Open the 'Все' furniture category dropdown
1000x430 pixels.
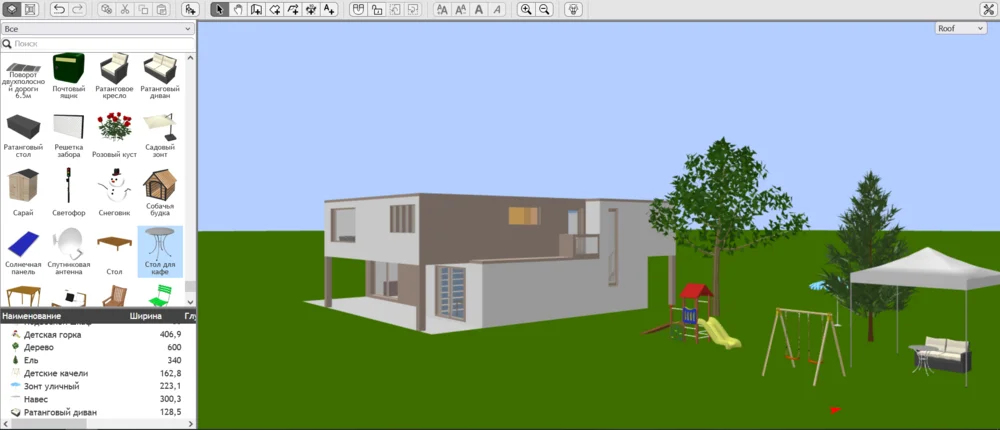point(98,29)
